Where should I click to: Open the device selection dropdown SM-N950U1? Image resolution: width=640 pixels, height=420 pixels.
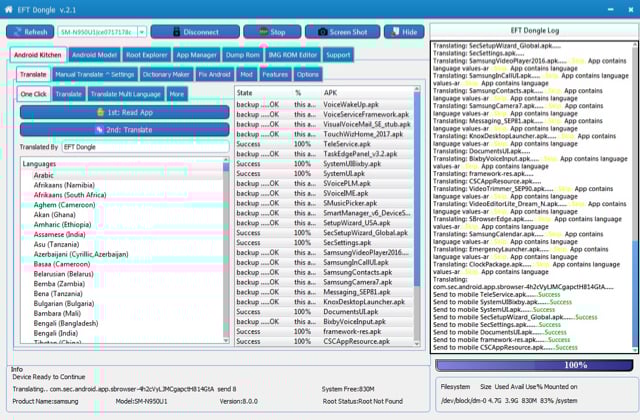[101, 32]
